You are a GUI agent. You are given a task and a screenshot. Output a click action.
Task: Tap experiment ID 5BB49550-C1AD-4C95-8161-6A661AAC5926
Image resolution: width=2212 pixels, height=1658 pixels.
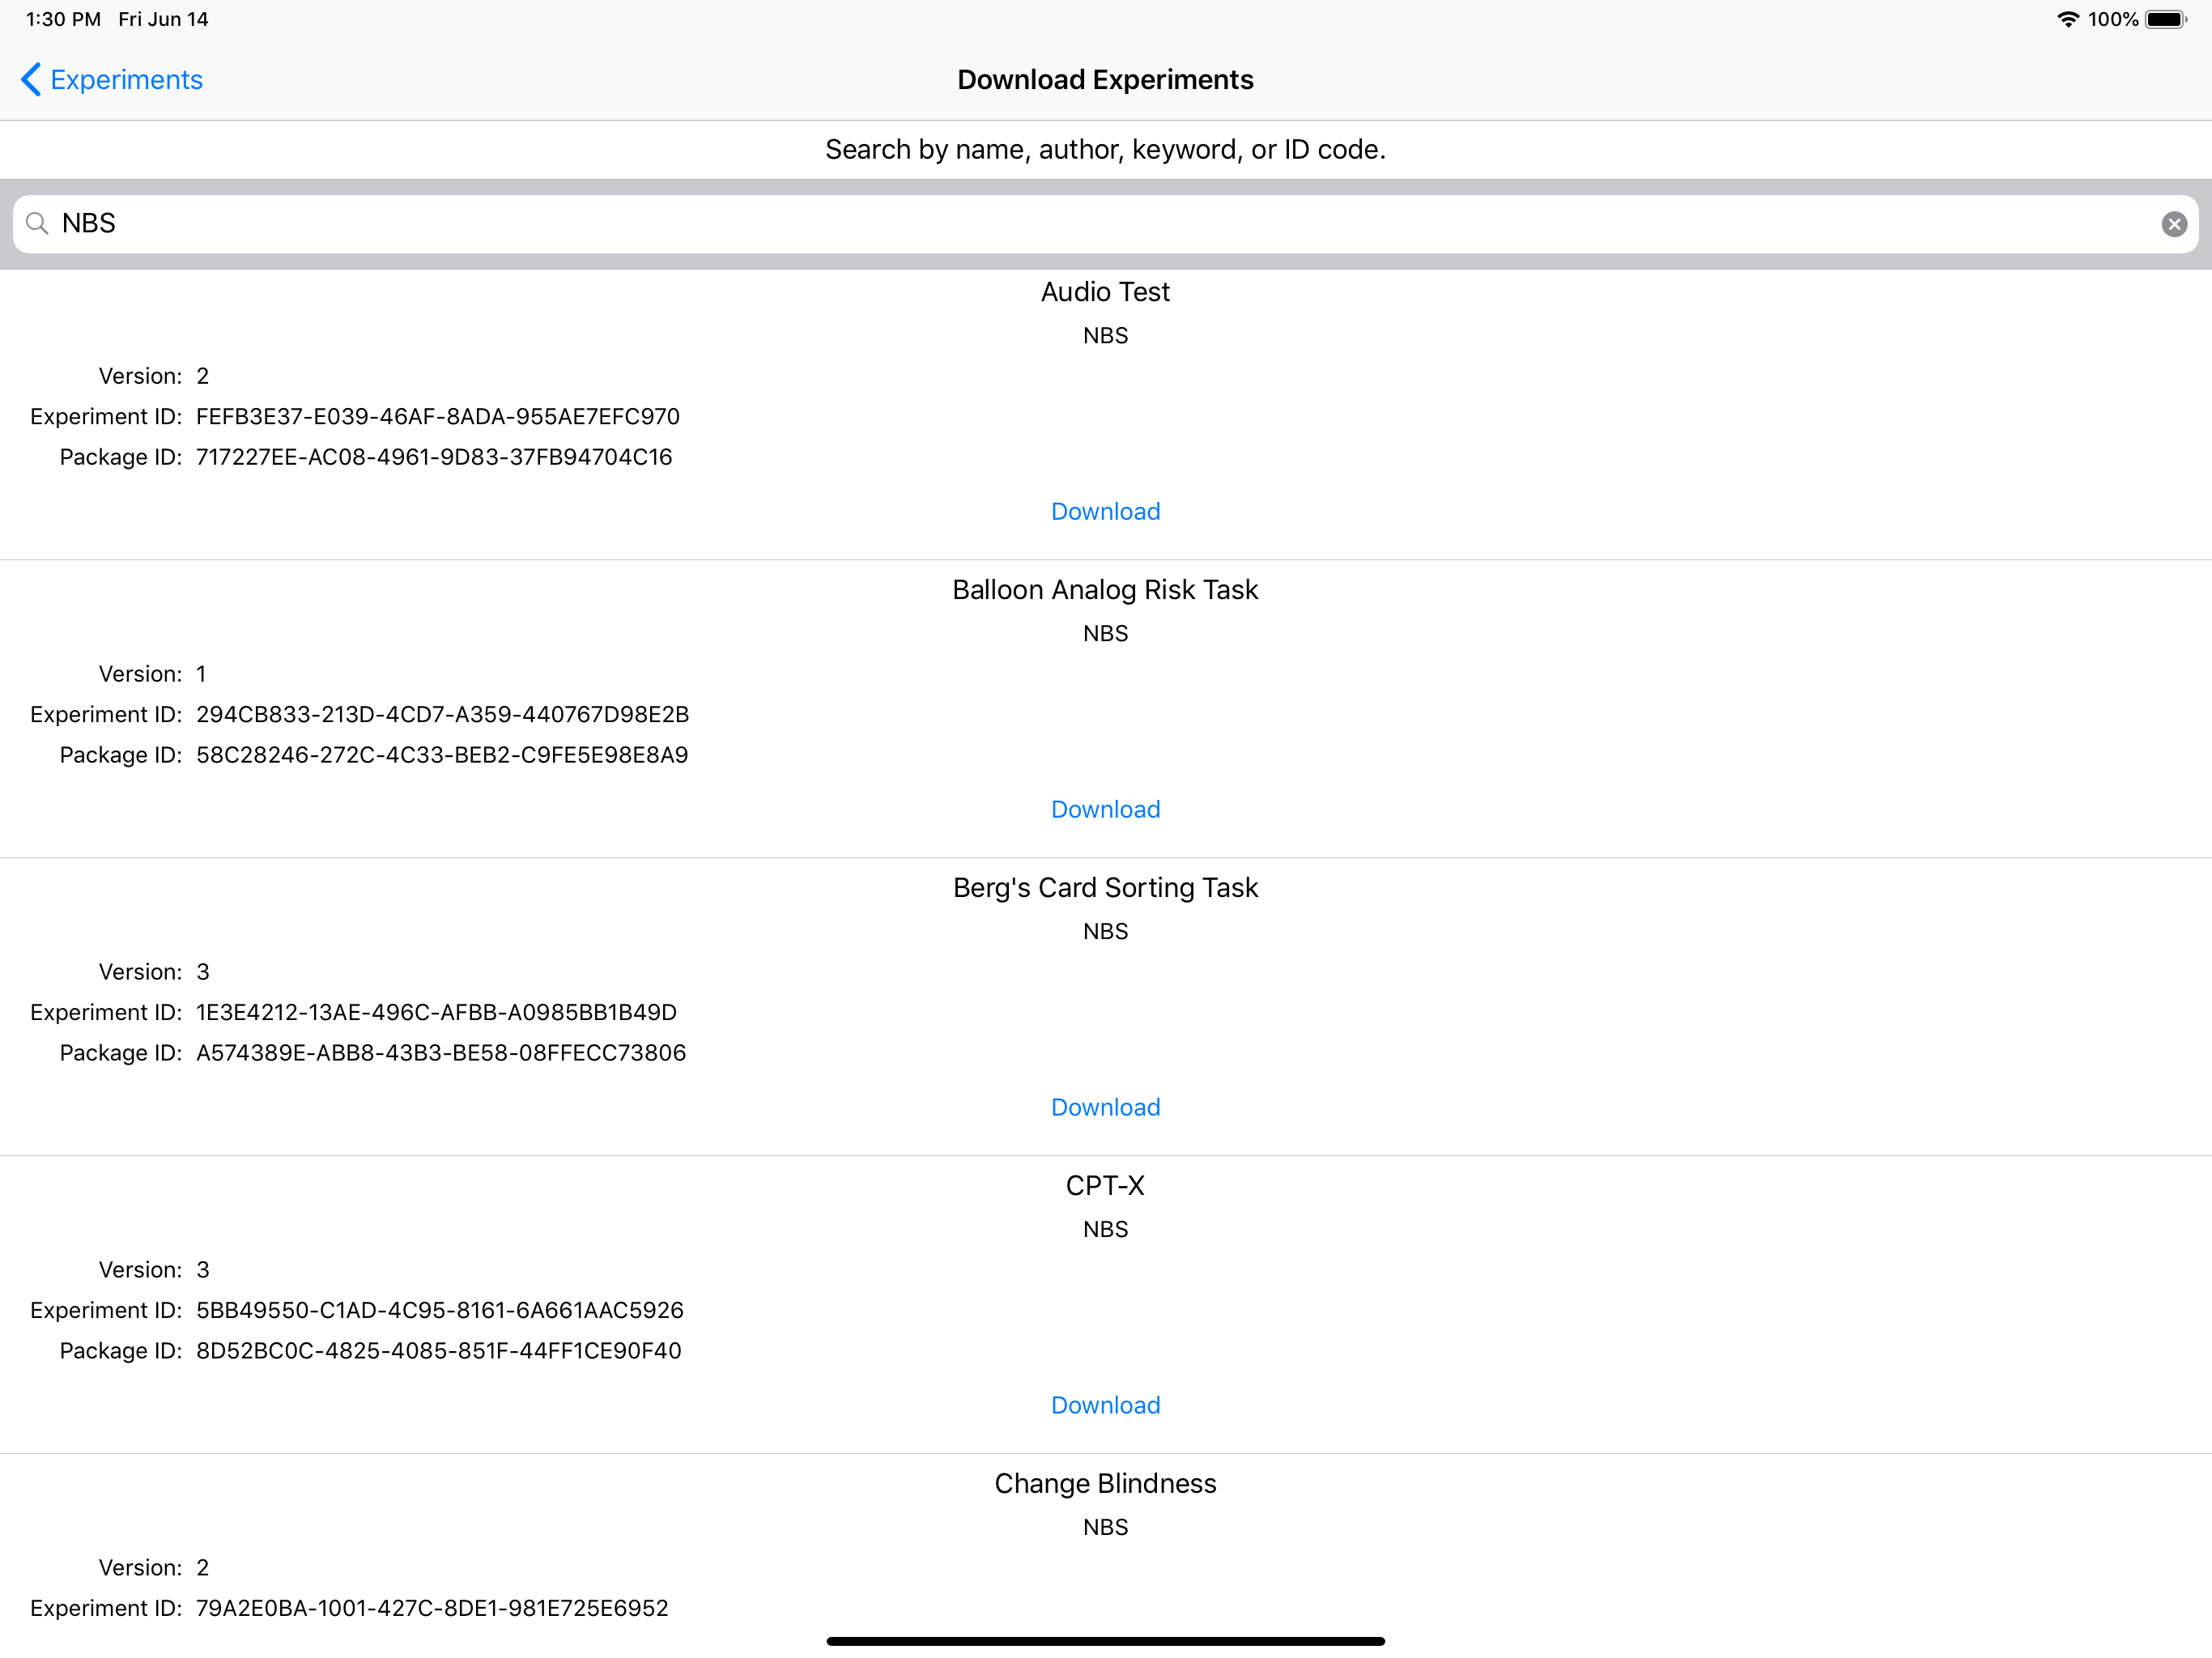tap(440, 1311)
